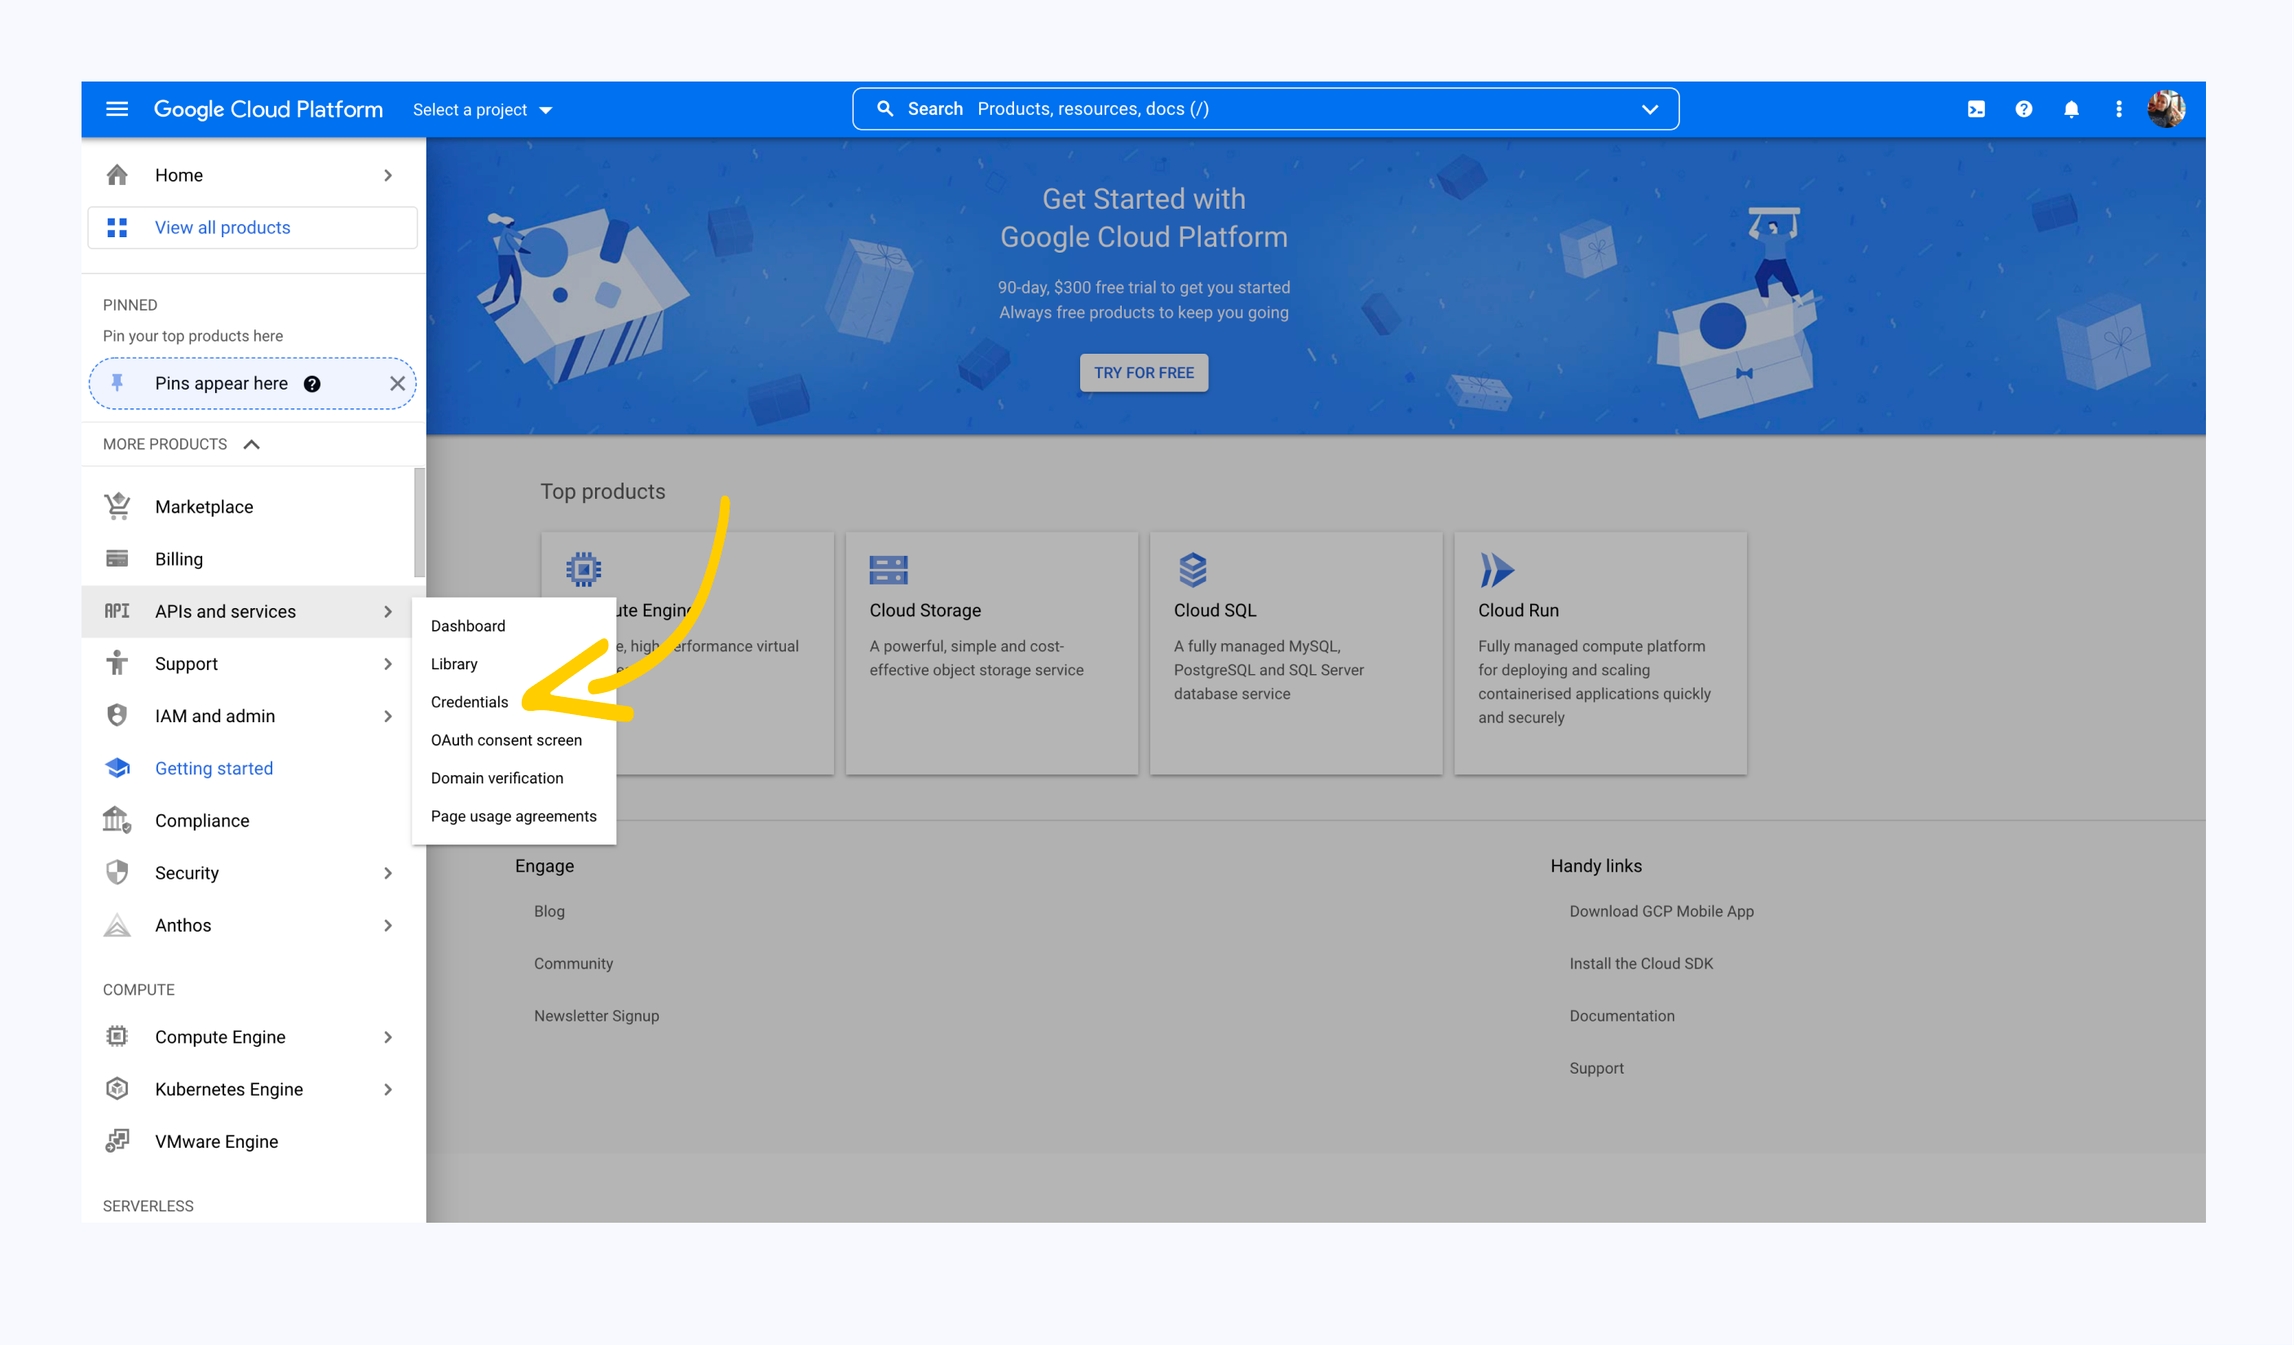Click the Cloud Run product icon
This screenshot has width=2294, height=1345.
coord(1496,570)
